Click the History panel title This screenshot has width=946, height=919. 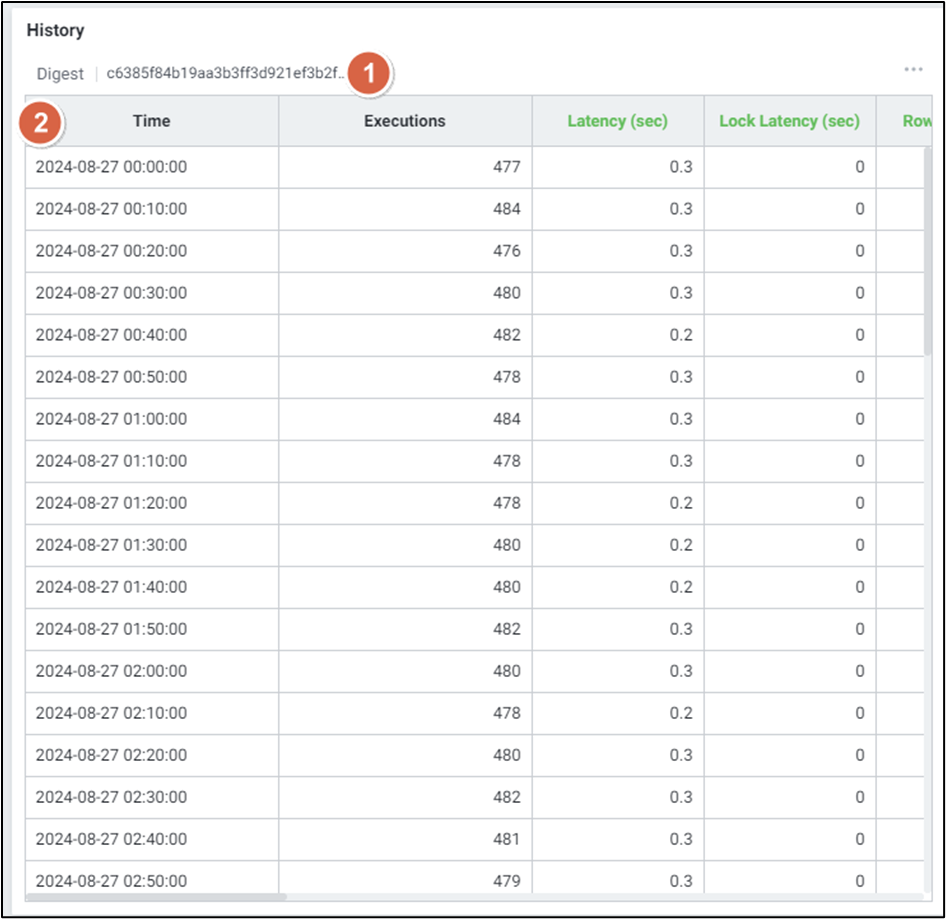55,30
